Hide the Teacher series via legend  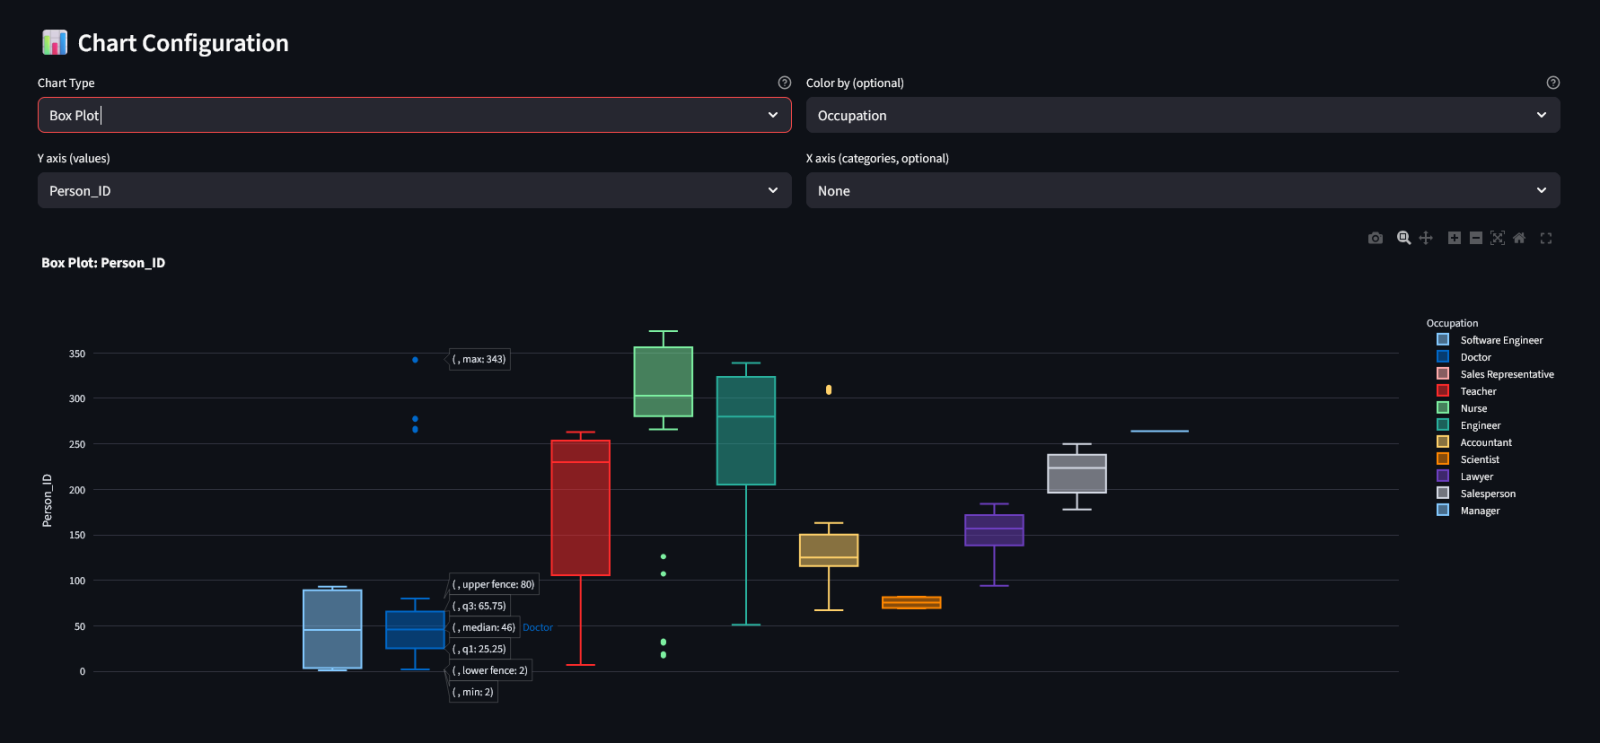(x=1478, y=391)
